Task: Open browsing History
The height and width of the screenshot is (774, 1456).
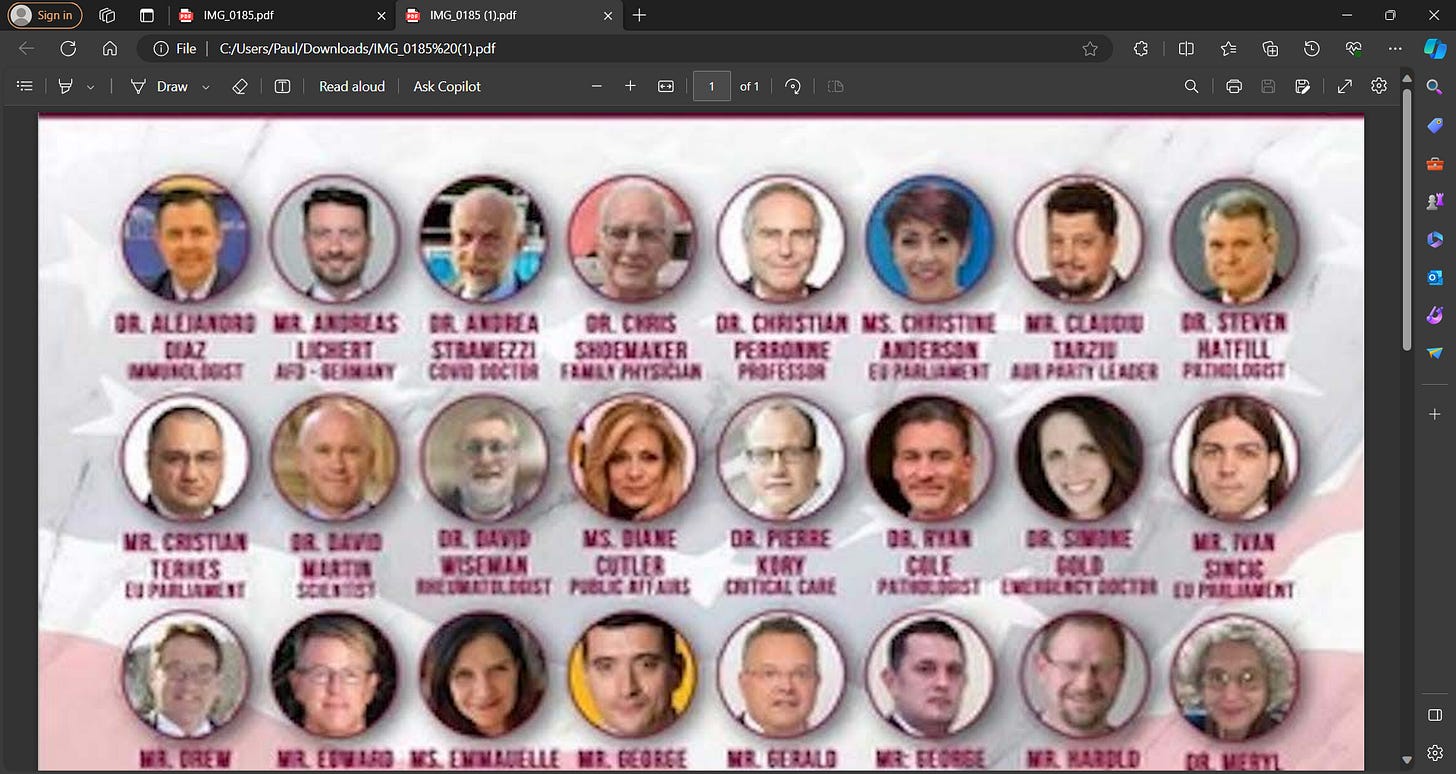Action: coord(1312,48)
